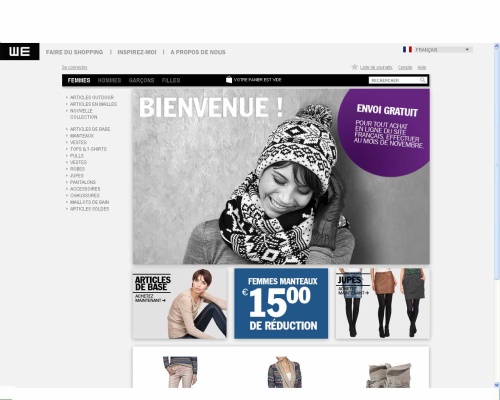Open the shopping bag cart icon
Image resolution: width=500 pixels, height=400 pixels.
click(229, 80)
